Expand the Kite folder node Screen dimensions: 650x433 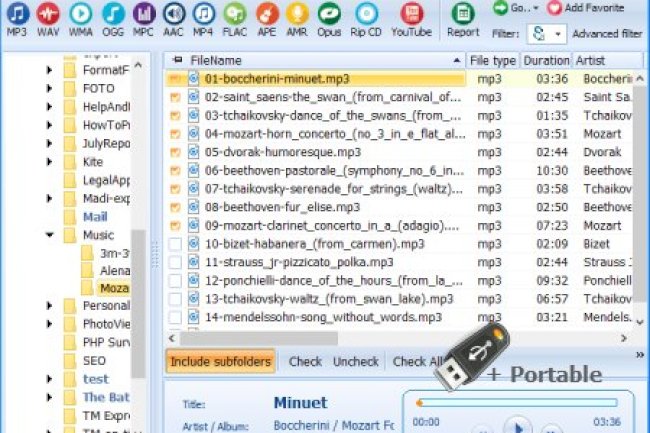[x=49, y=162]
